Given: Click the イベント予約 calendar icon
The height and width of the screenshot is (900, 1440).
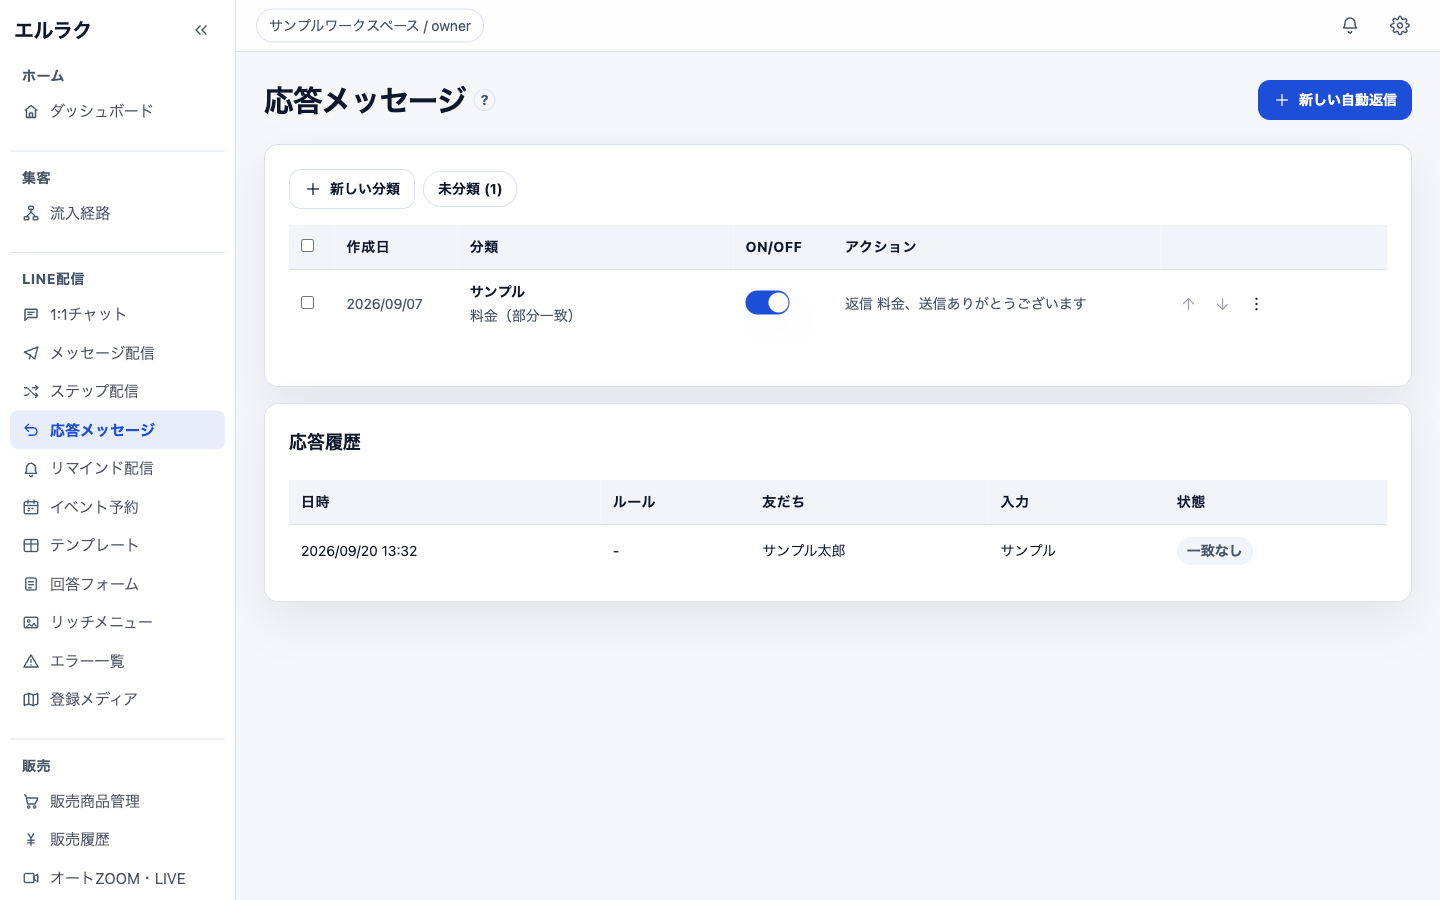Looking at the screenshot, I should click(x=31, y=507).
